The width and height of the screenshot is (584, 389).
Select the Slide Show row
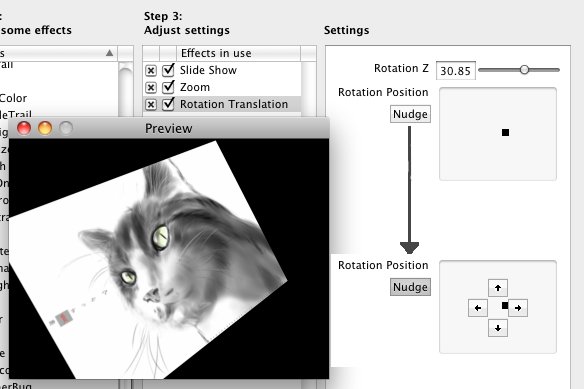pyautogui.click(x=222, y=70)
